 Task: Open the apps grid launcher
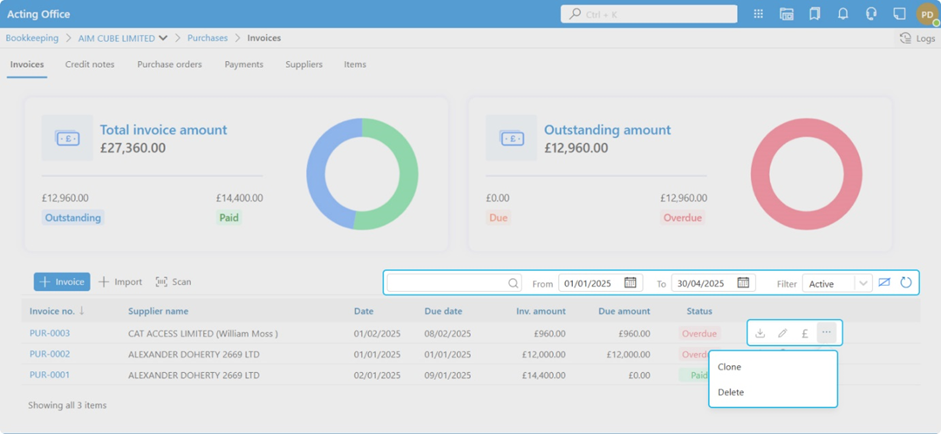tap(758, 14)
